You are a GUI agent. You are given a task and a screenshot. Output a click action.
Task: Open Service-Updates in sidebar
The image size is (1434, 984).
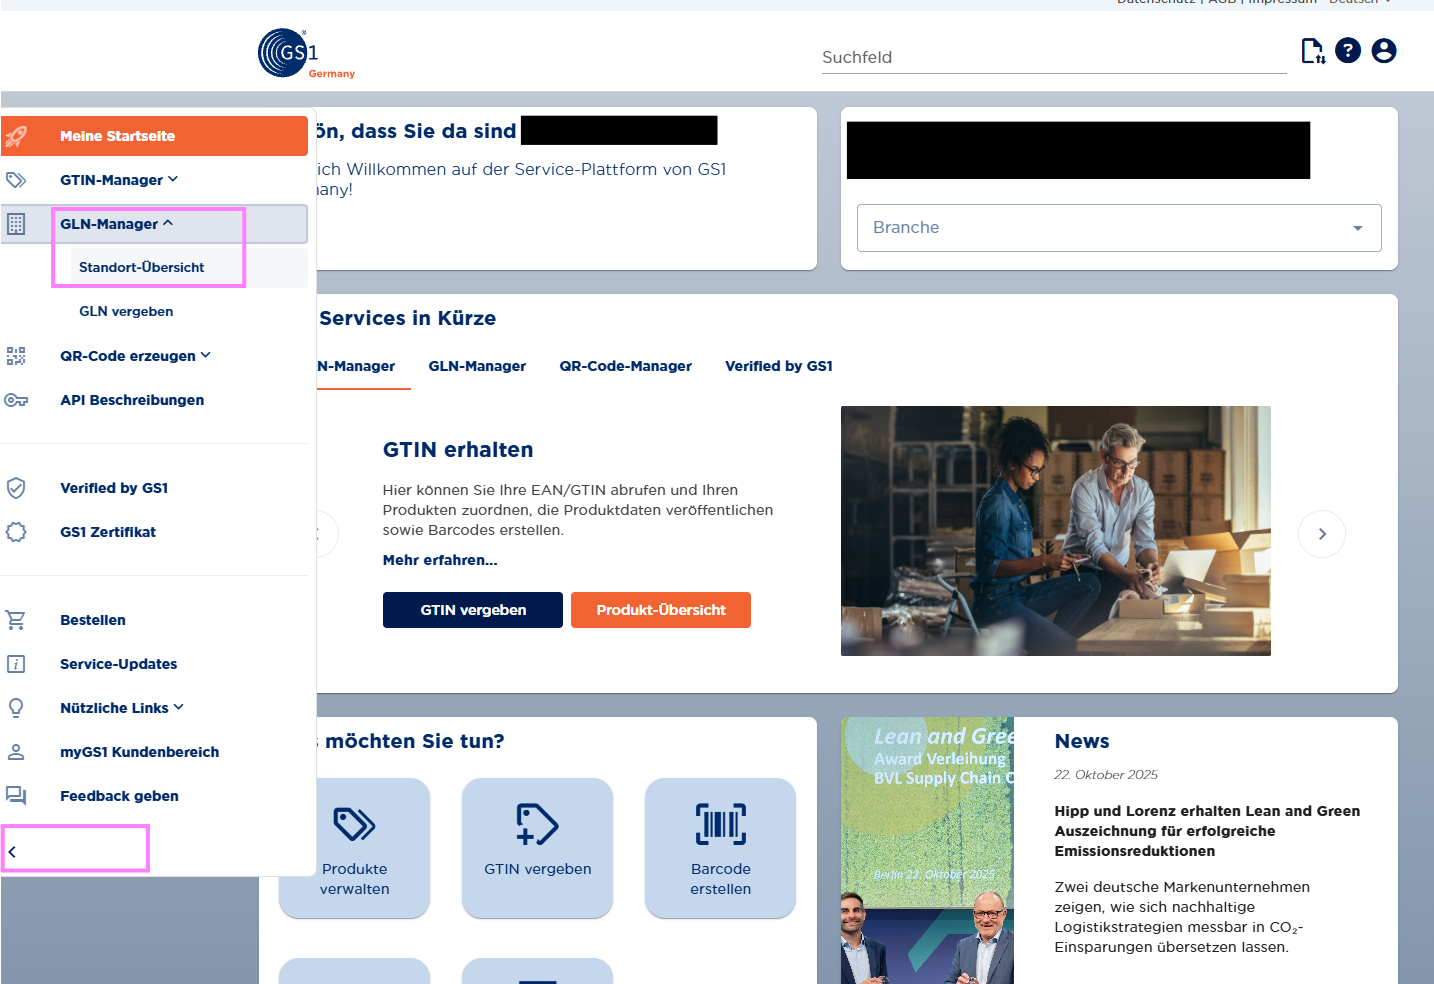[x=119, y=664]
